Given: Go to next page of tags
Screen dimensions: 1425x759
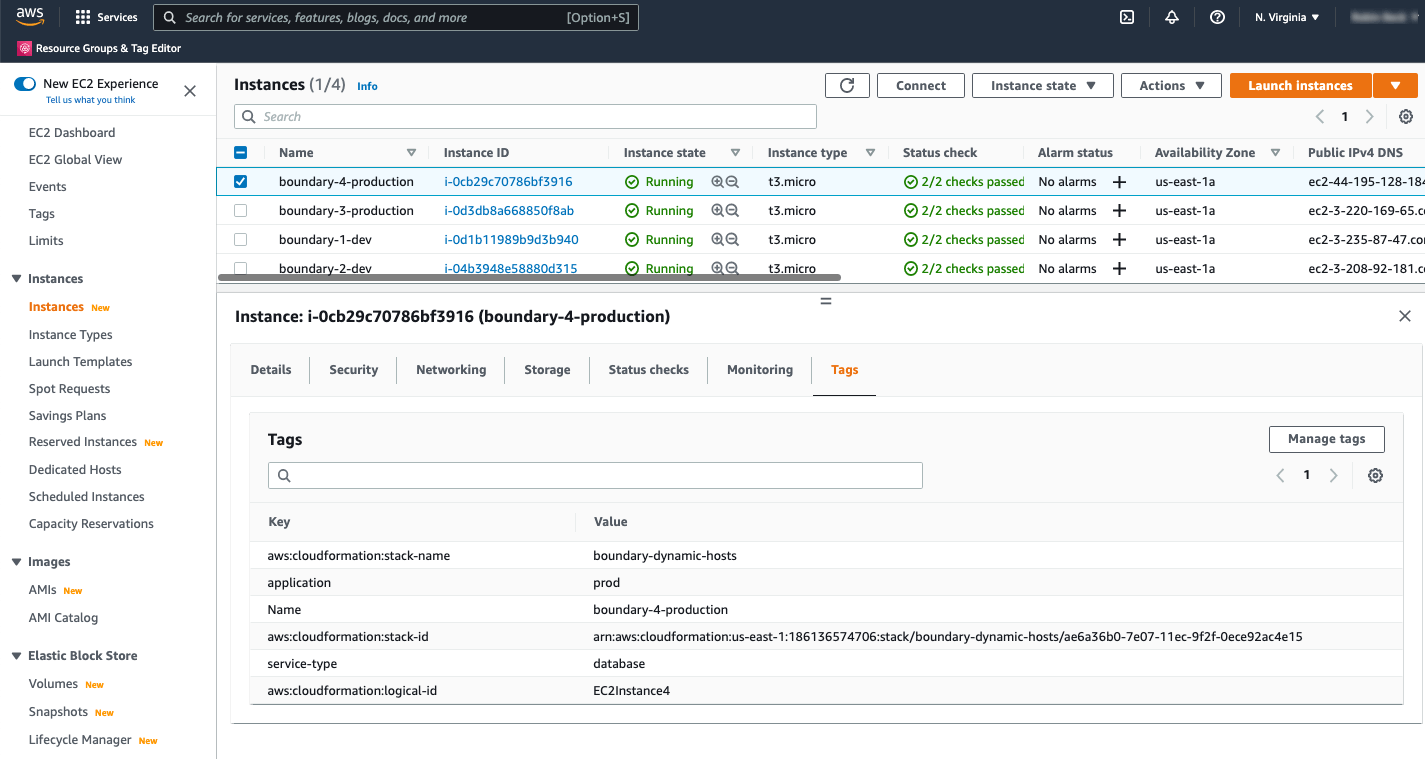Looking at the screenshot, I should [x=1333, y=476].
